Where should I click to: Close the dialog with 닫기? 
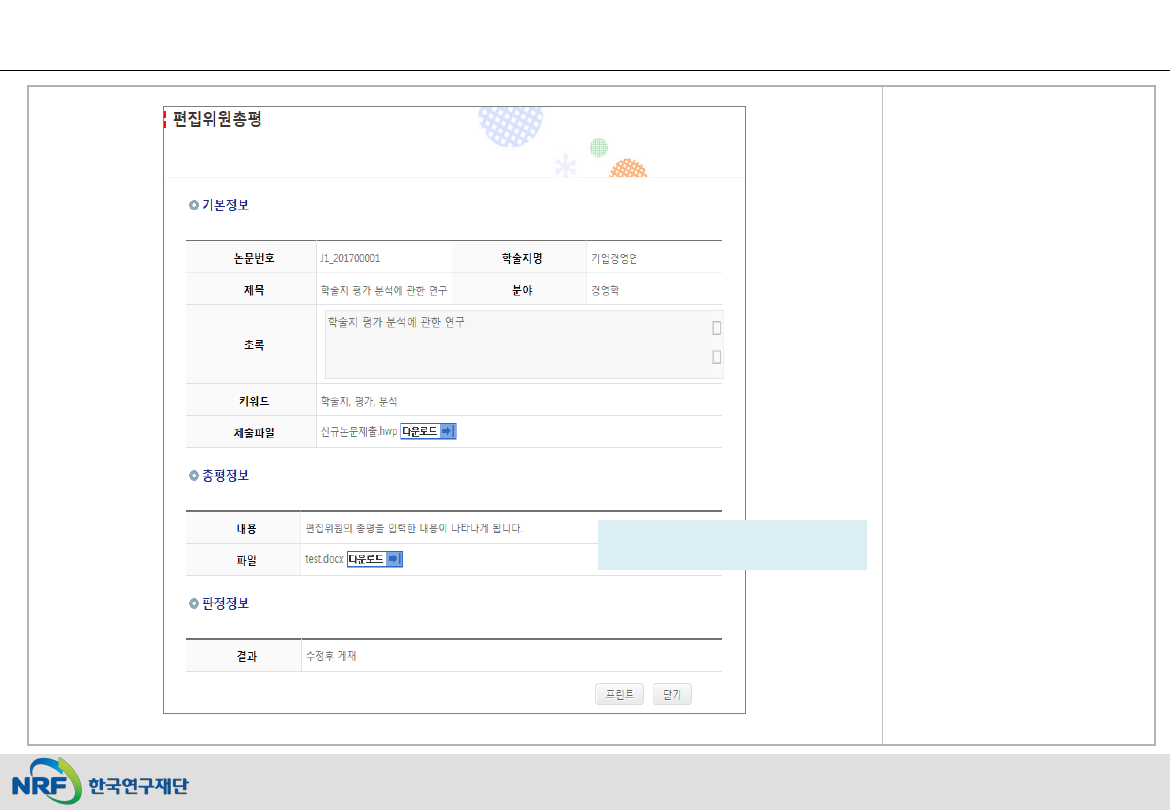tap(672, 695)
